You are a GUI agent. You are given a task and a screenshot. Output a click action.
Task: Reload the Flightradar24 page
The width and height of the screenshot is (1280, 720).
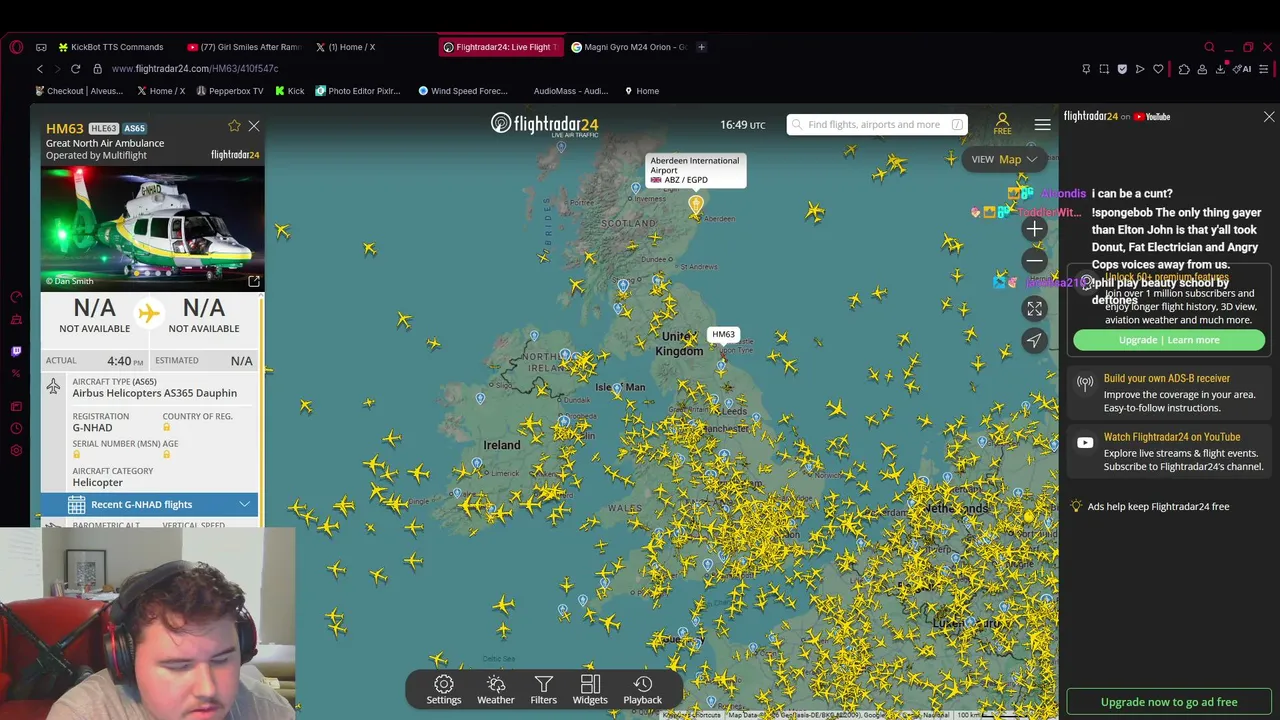tap(75, 69)
